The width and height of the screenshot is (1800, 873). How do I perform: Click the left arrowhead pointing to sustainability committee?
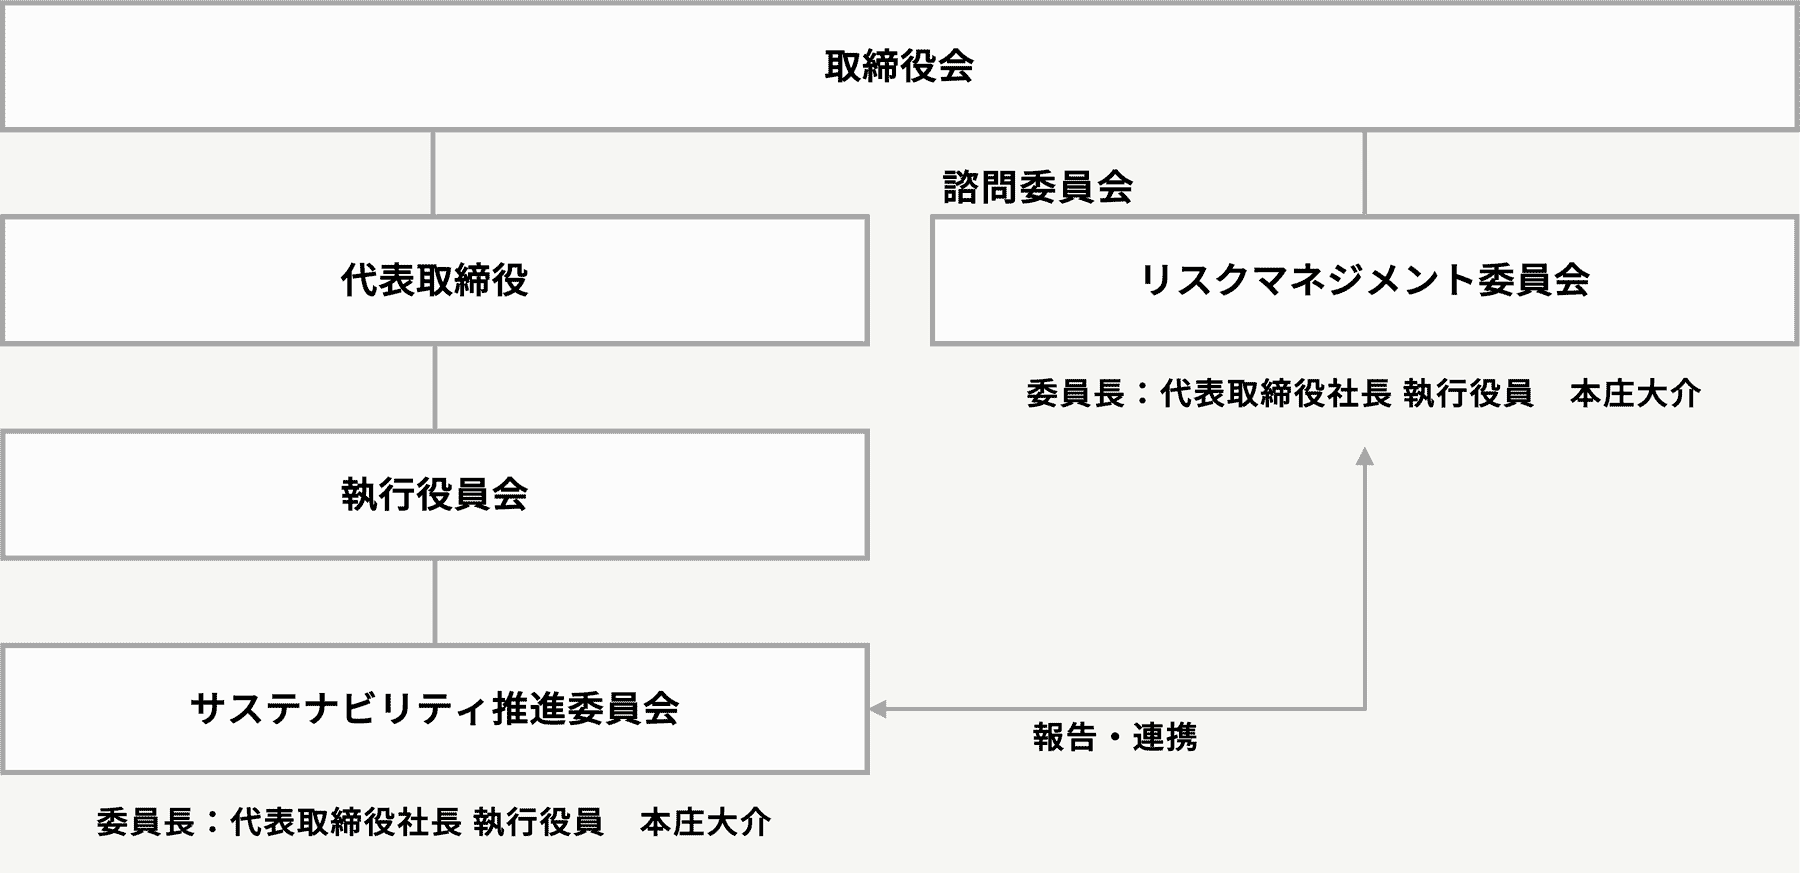coord(878,709)
